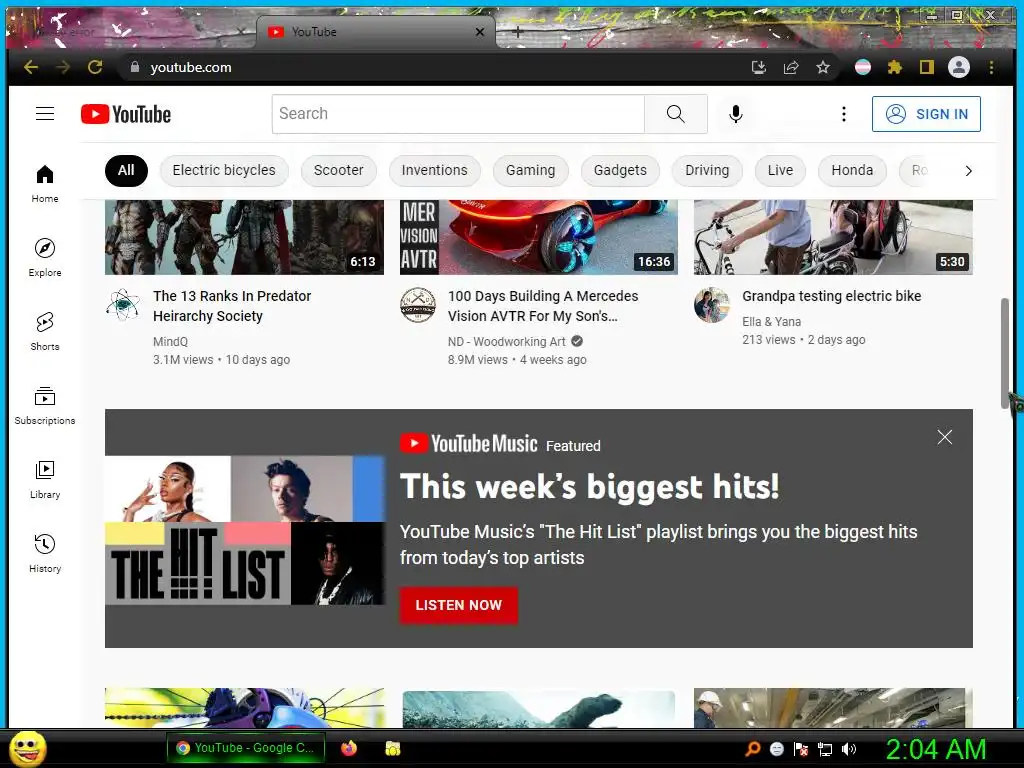Select the Scooter filter chip

coord(338,170)
